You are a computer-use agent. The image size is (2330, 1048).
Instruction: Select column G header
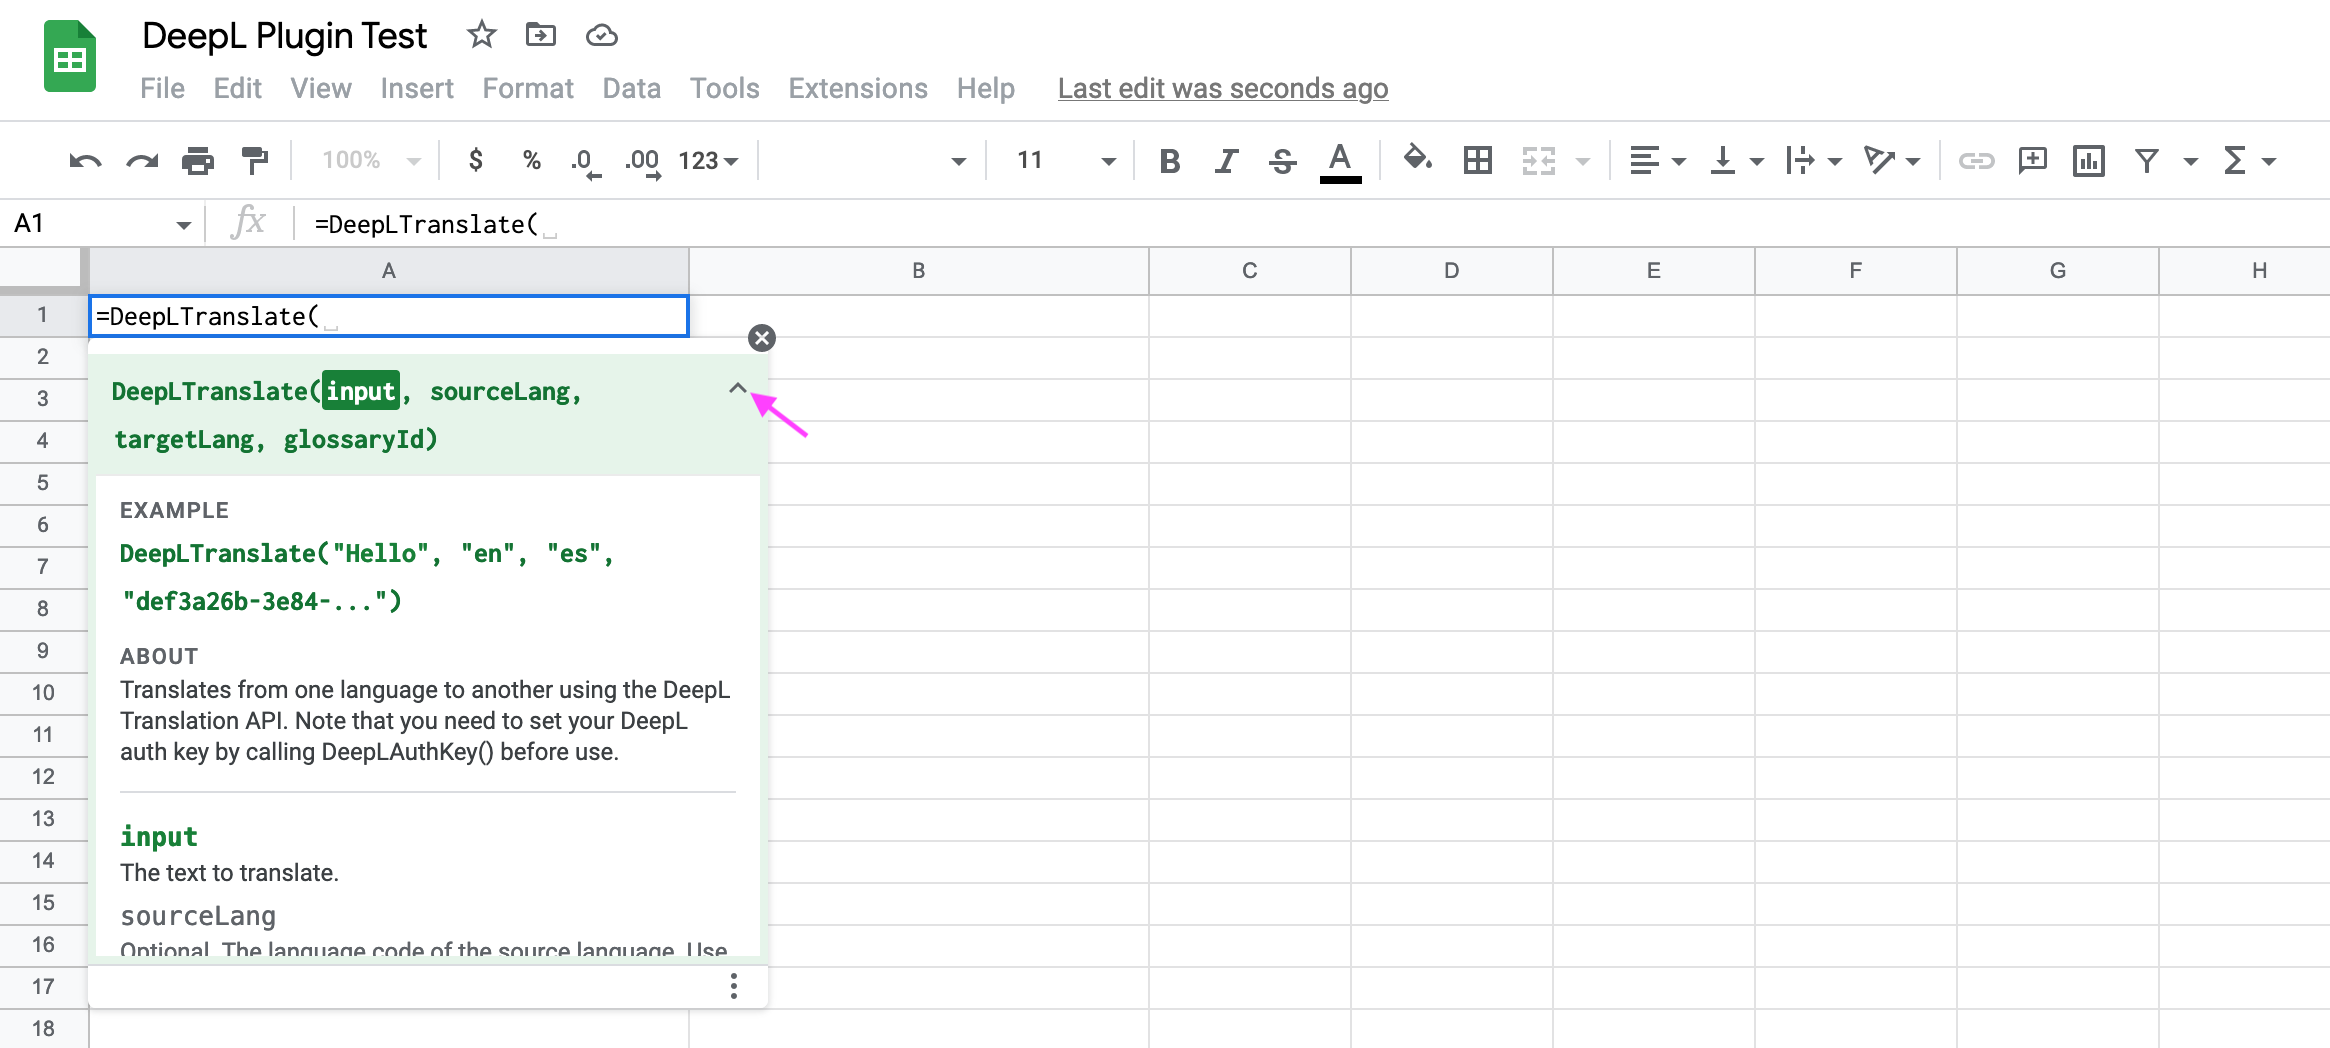coord(2058,271)
